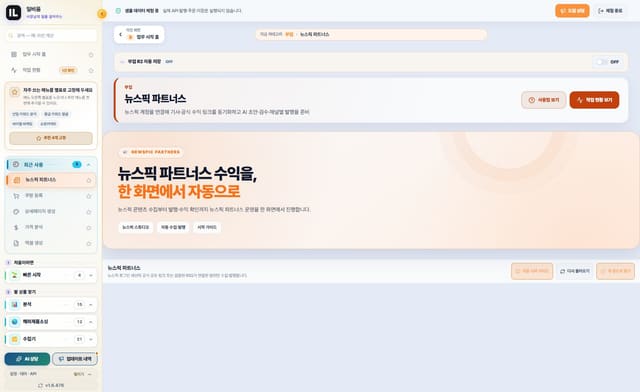
Task: Click the beige pin-recommended button in the tip card
Action: tap(51, 138)
